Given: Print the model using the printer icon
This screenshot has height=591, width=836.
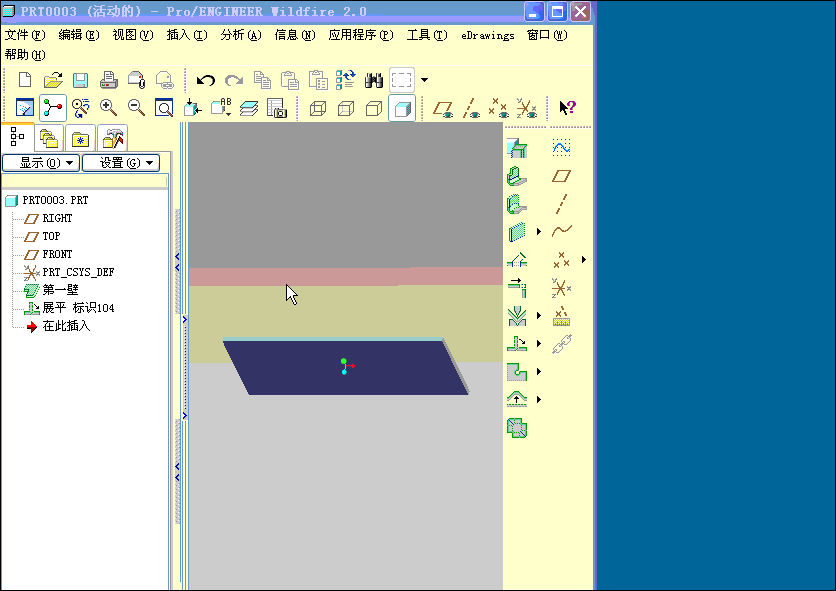Looking at the screenshot, I should [x=108, y=80].
